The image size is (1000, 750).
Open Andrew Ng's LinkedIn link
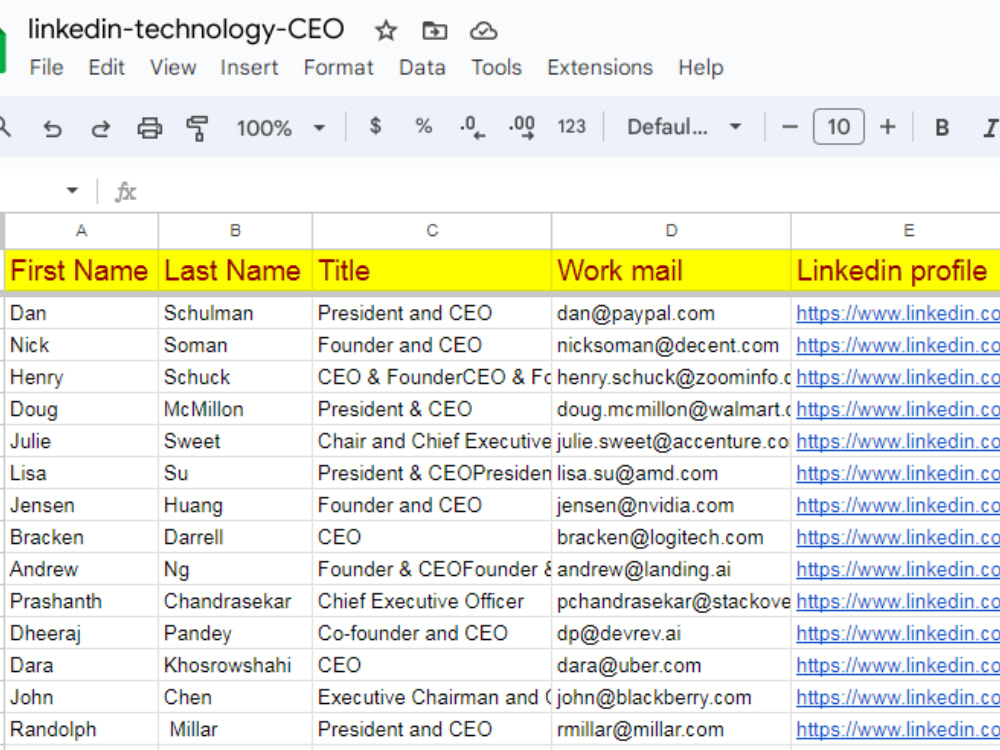point(897,570)
